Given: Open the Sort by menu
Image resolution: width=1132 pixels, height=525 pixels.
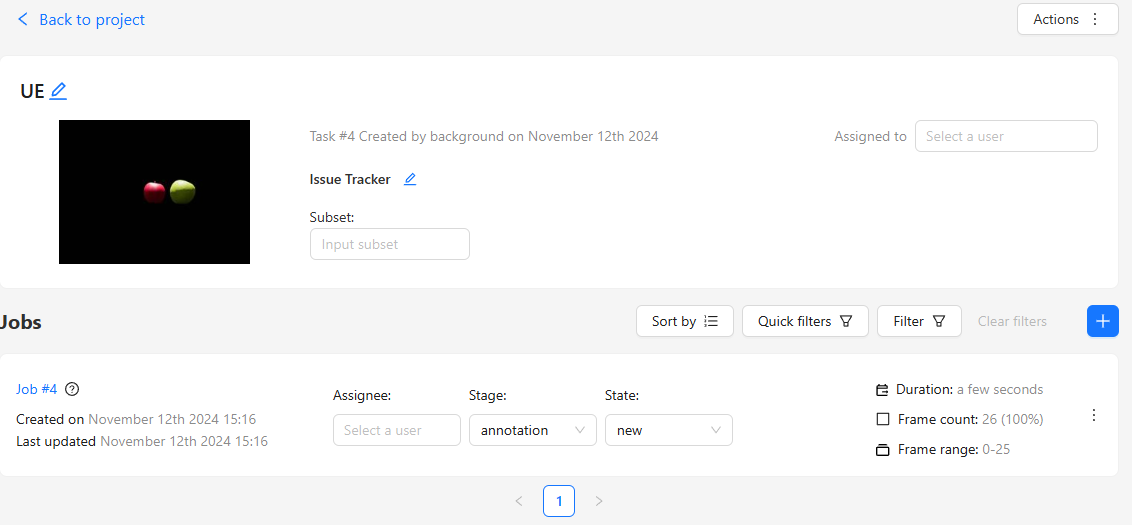Looking at the screenshot, I should pos(684,321).
